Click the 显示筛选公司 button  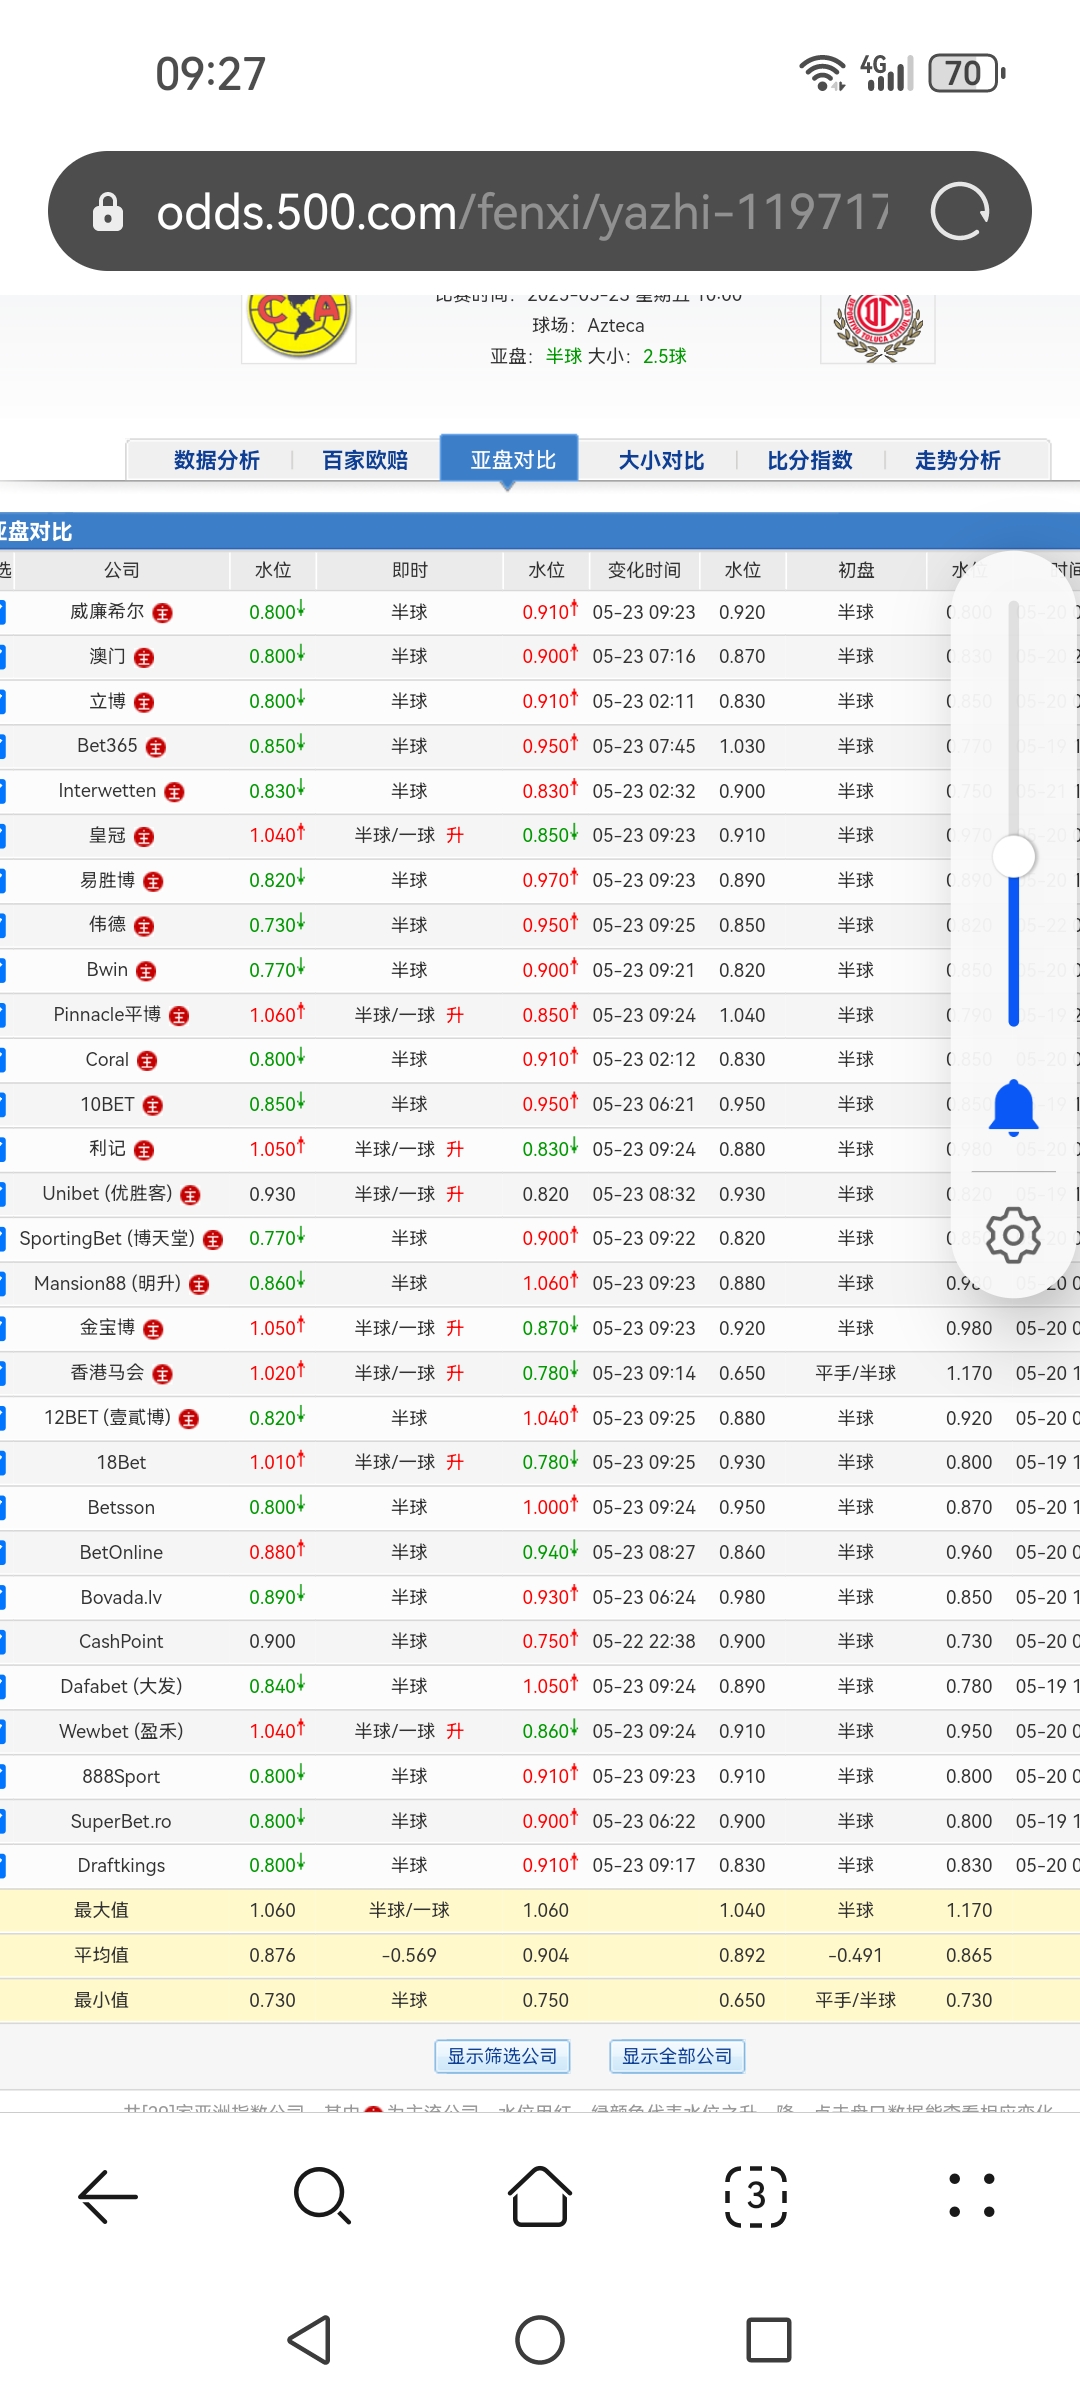click(x=502, y=2056)
